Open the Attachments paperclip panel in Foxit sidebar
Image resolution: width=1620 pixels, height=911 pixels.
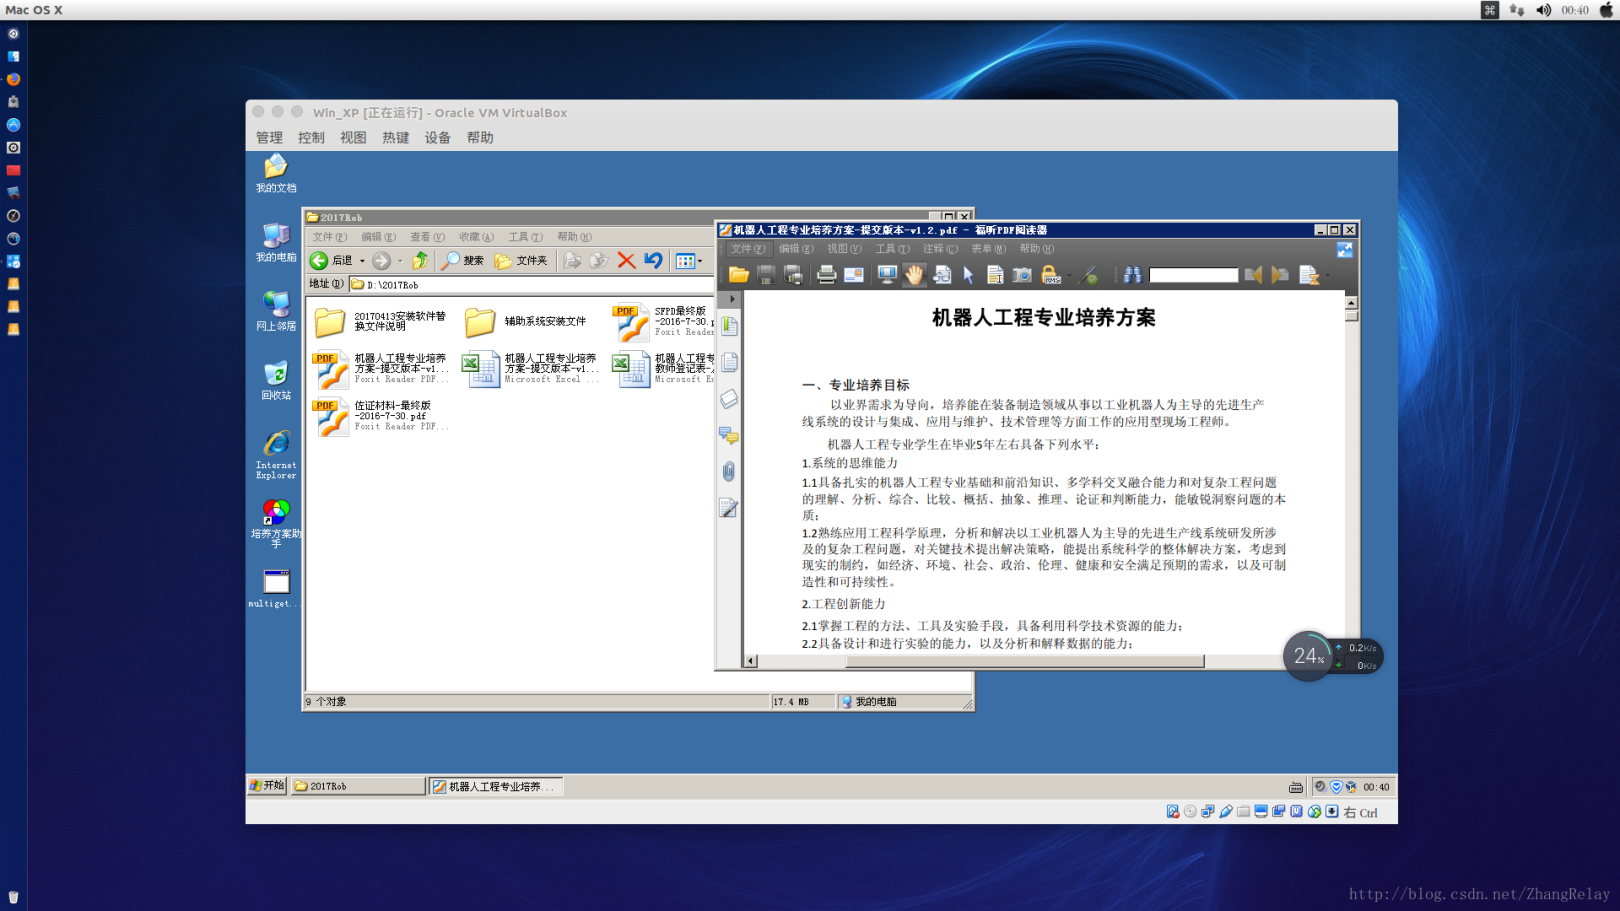coord(729,471)
